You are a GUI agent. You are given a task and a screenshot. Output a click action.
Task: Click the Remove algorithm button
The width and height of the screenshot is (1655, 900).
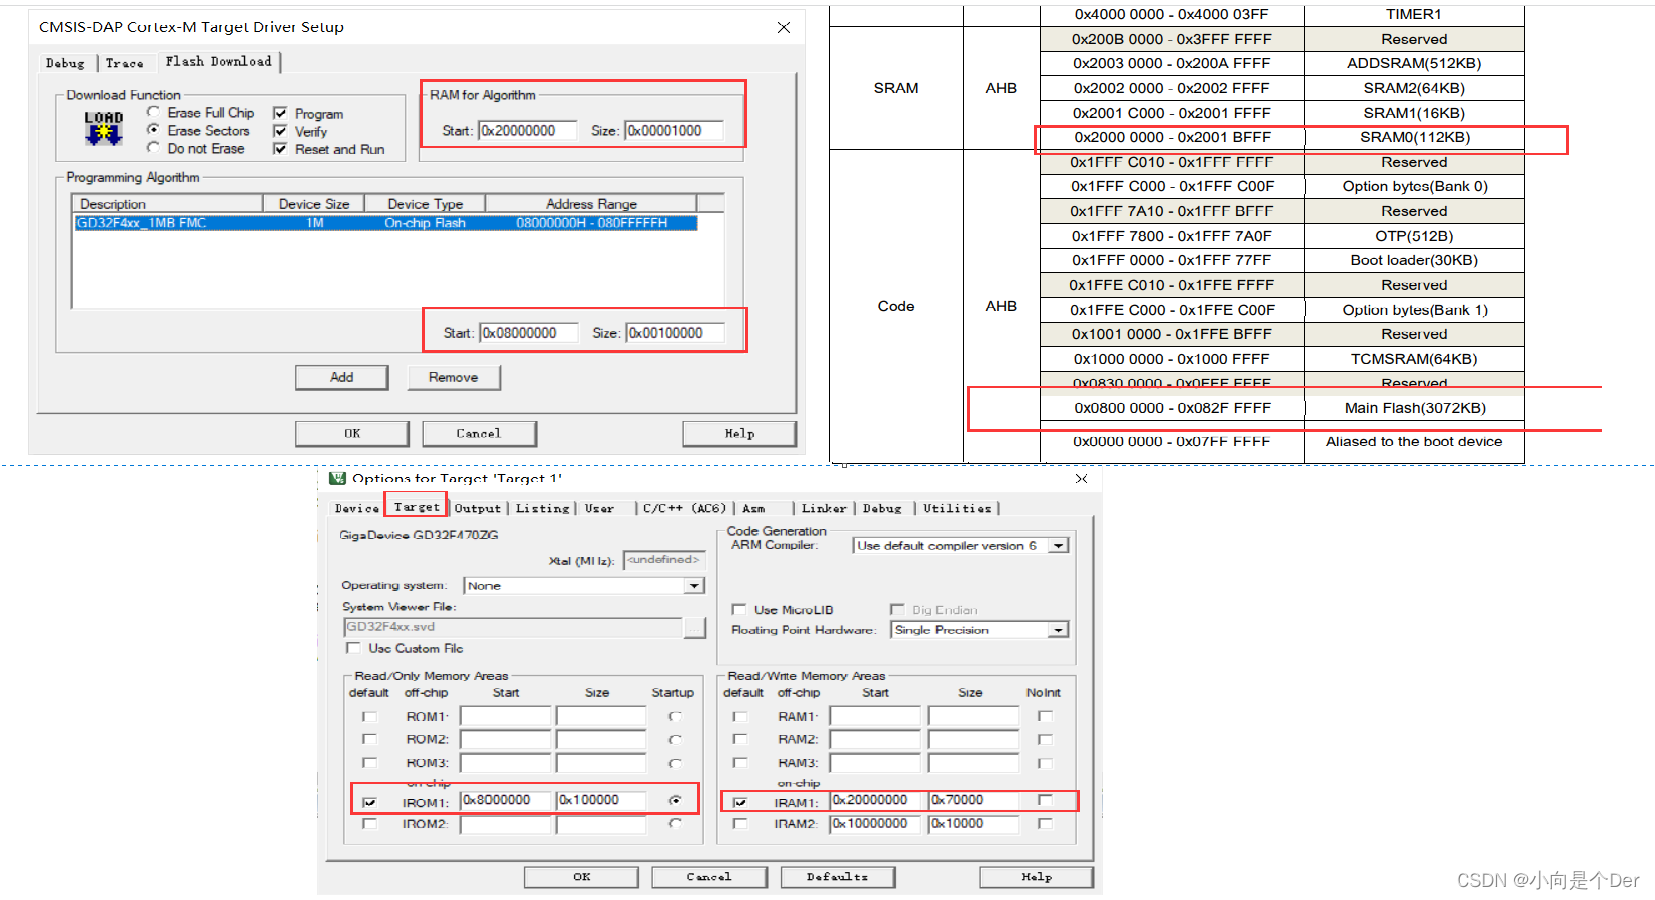click(x=454, y=377)
